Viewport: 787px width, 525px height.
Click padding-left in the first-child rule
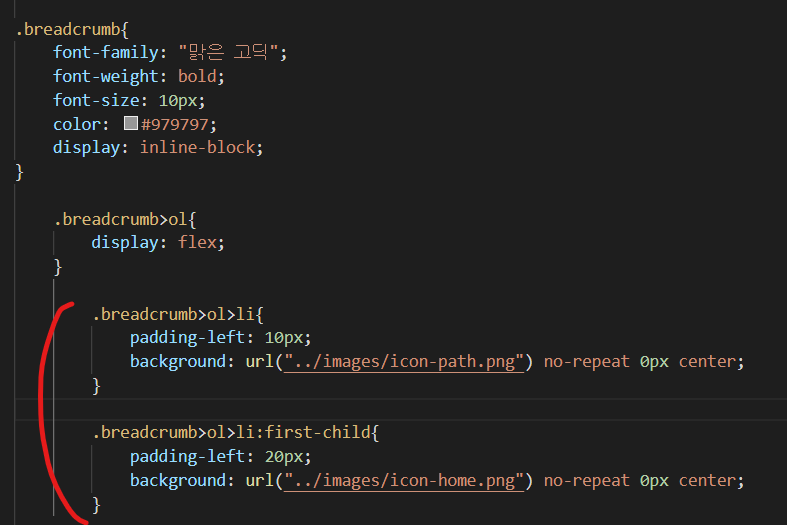[187, 456]
